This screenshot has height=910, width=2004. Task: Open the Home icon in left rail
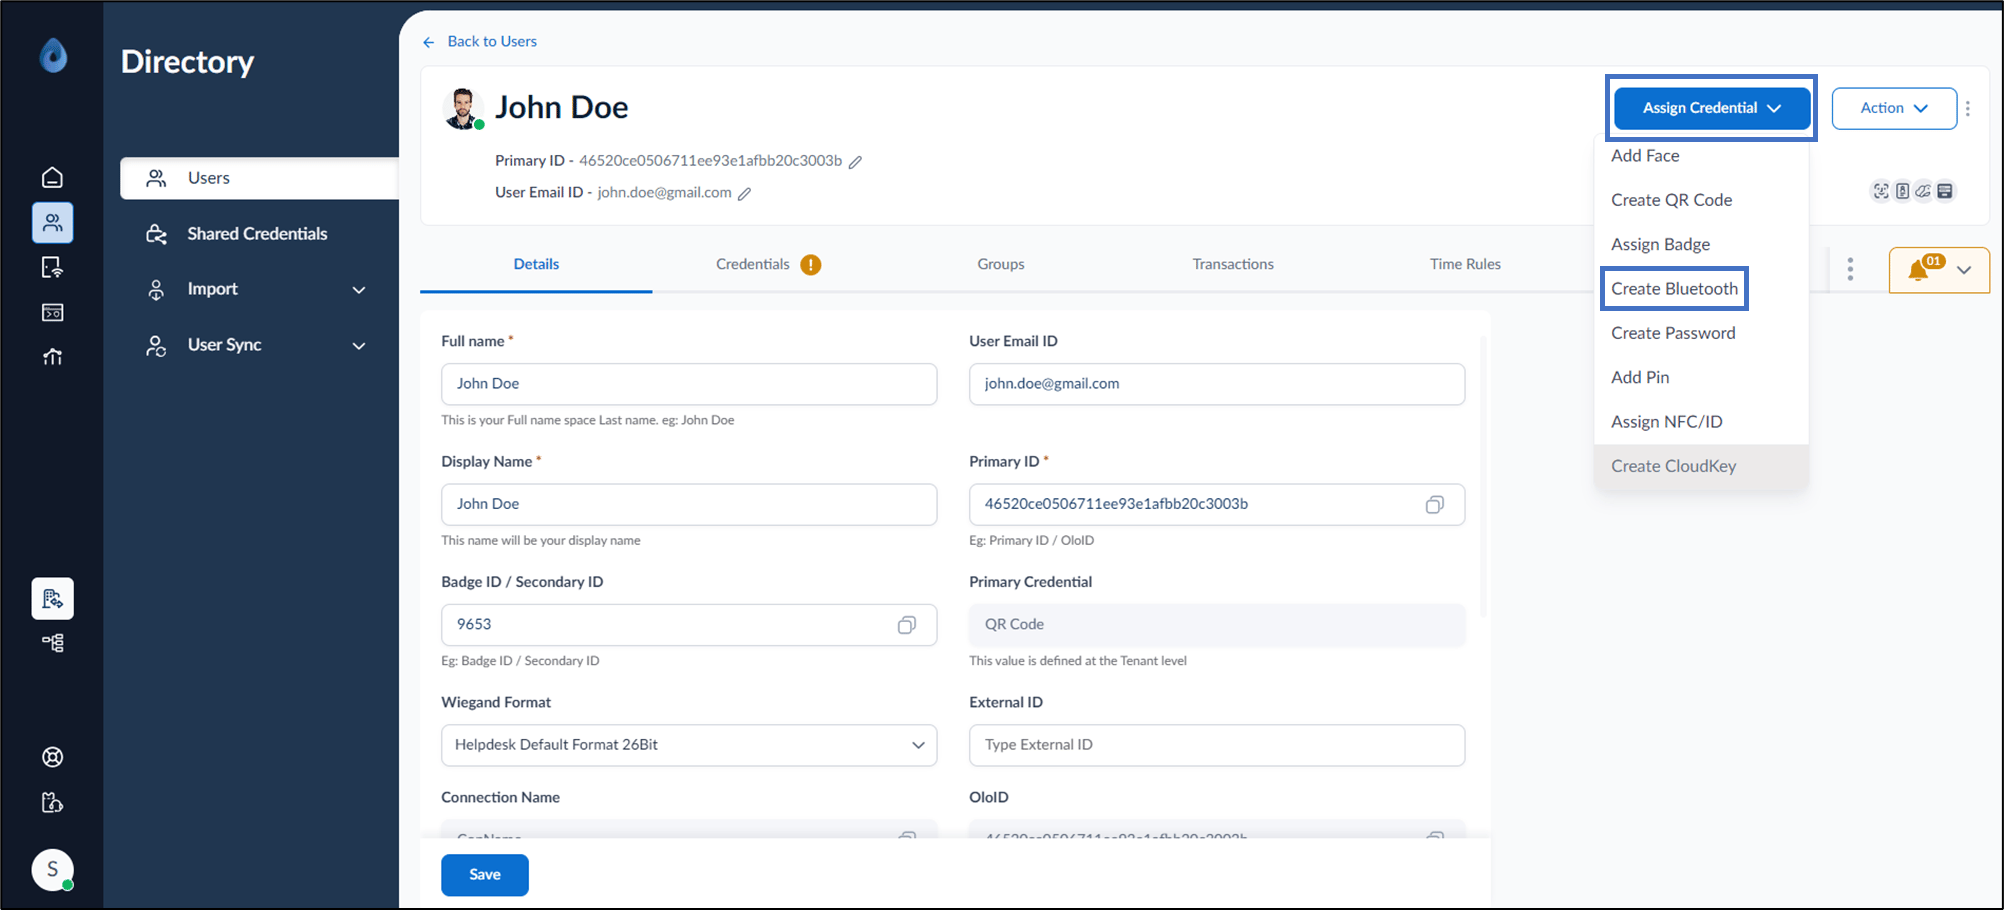(52, 177)
